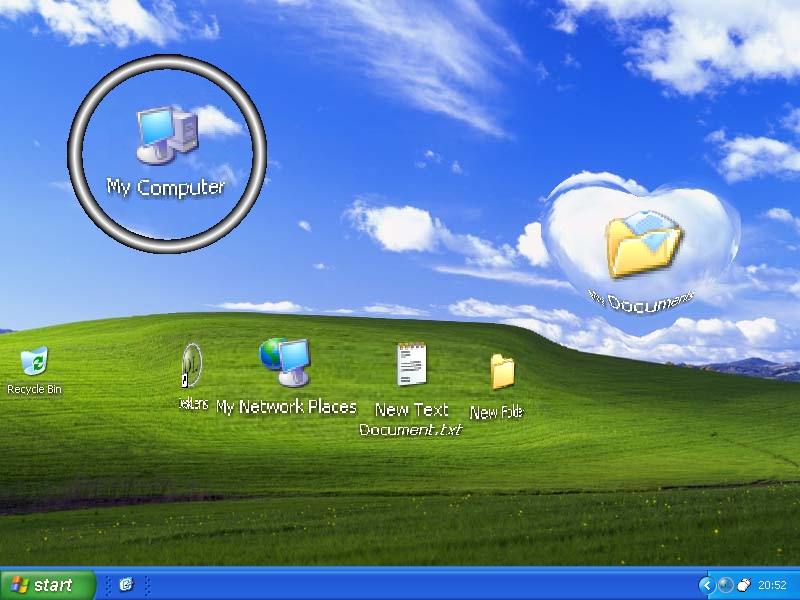This screenshot has width=800, height=600.
Task: Select the My Computer desktop icon
Action: (167, 136)
